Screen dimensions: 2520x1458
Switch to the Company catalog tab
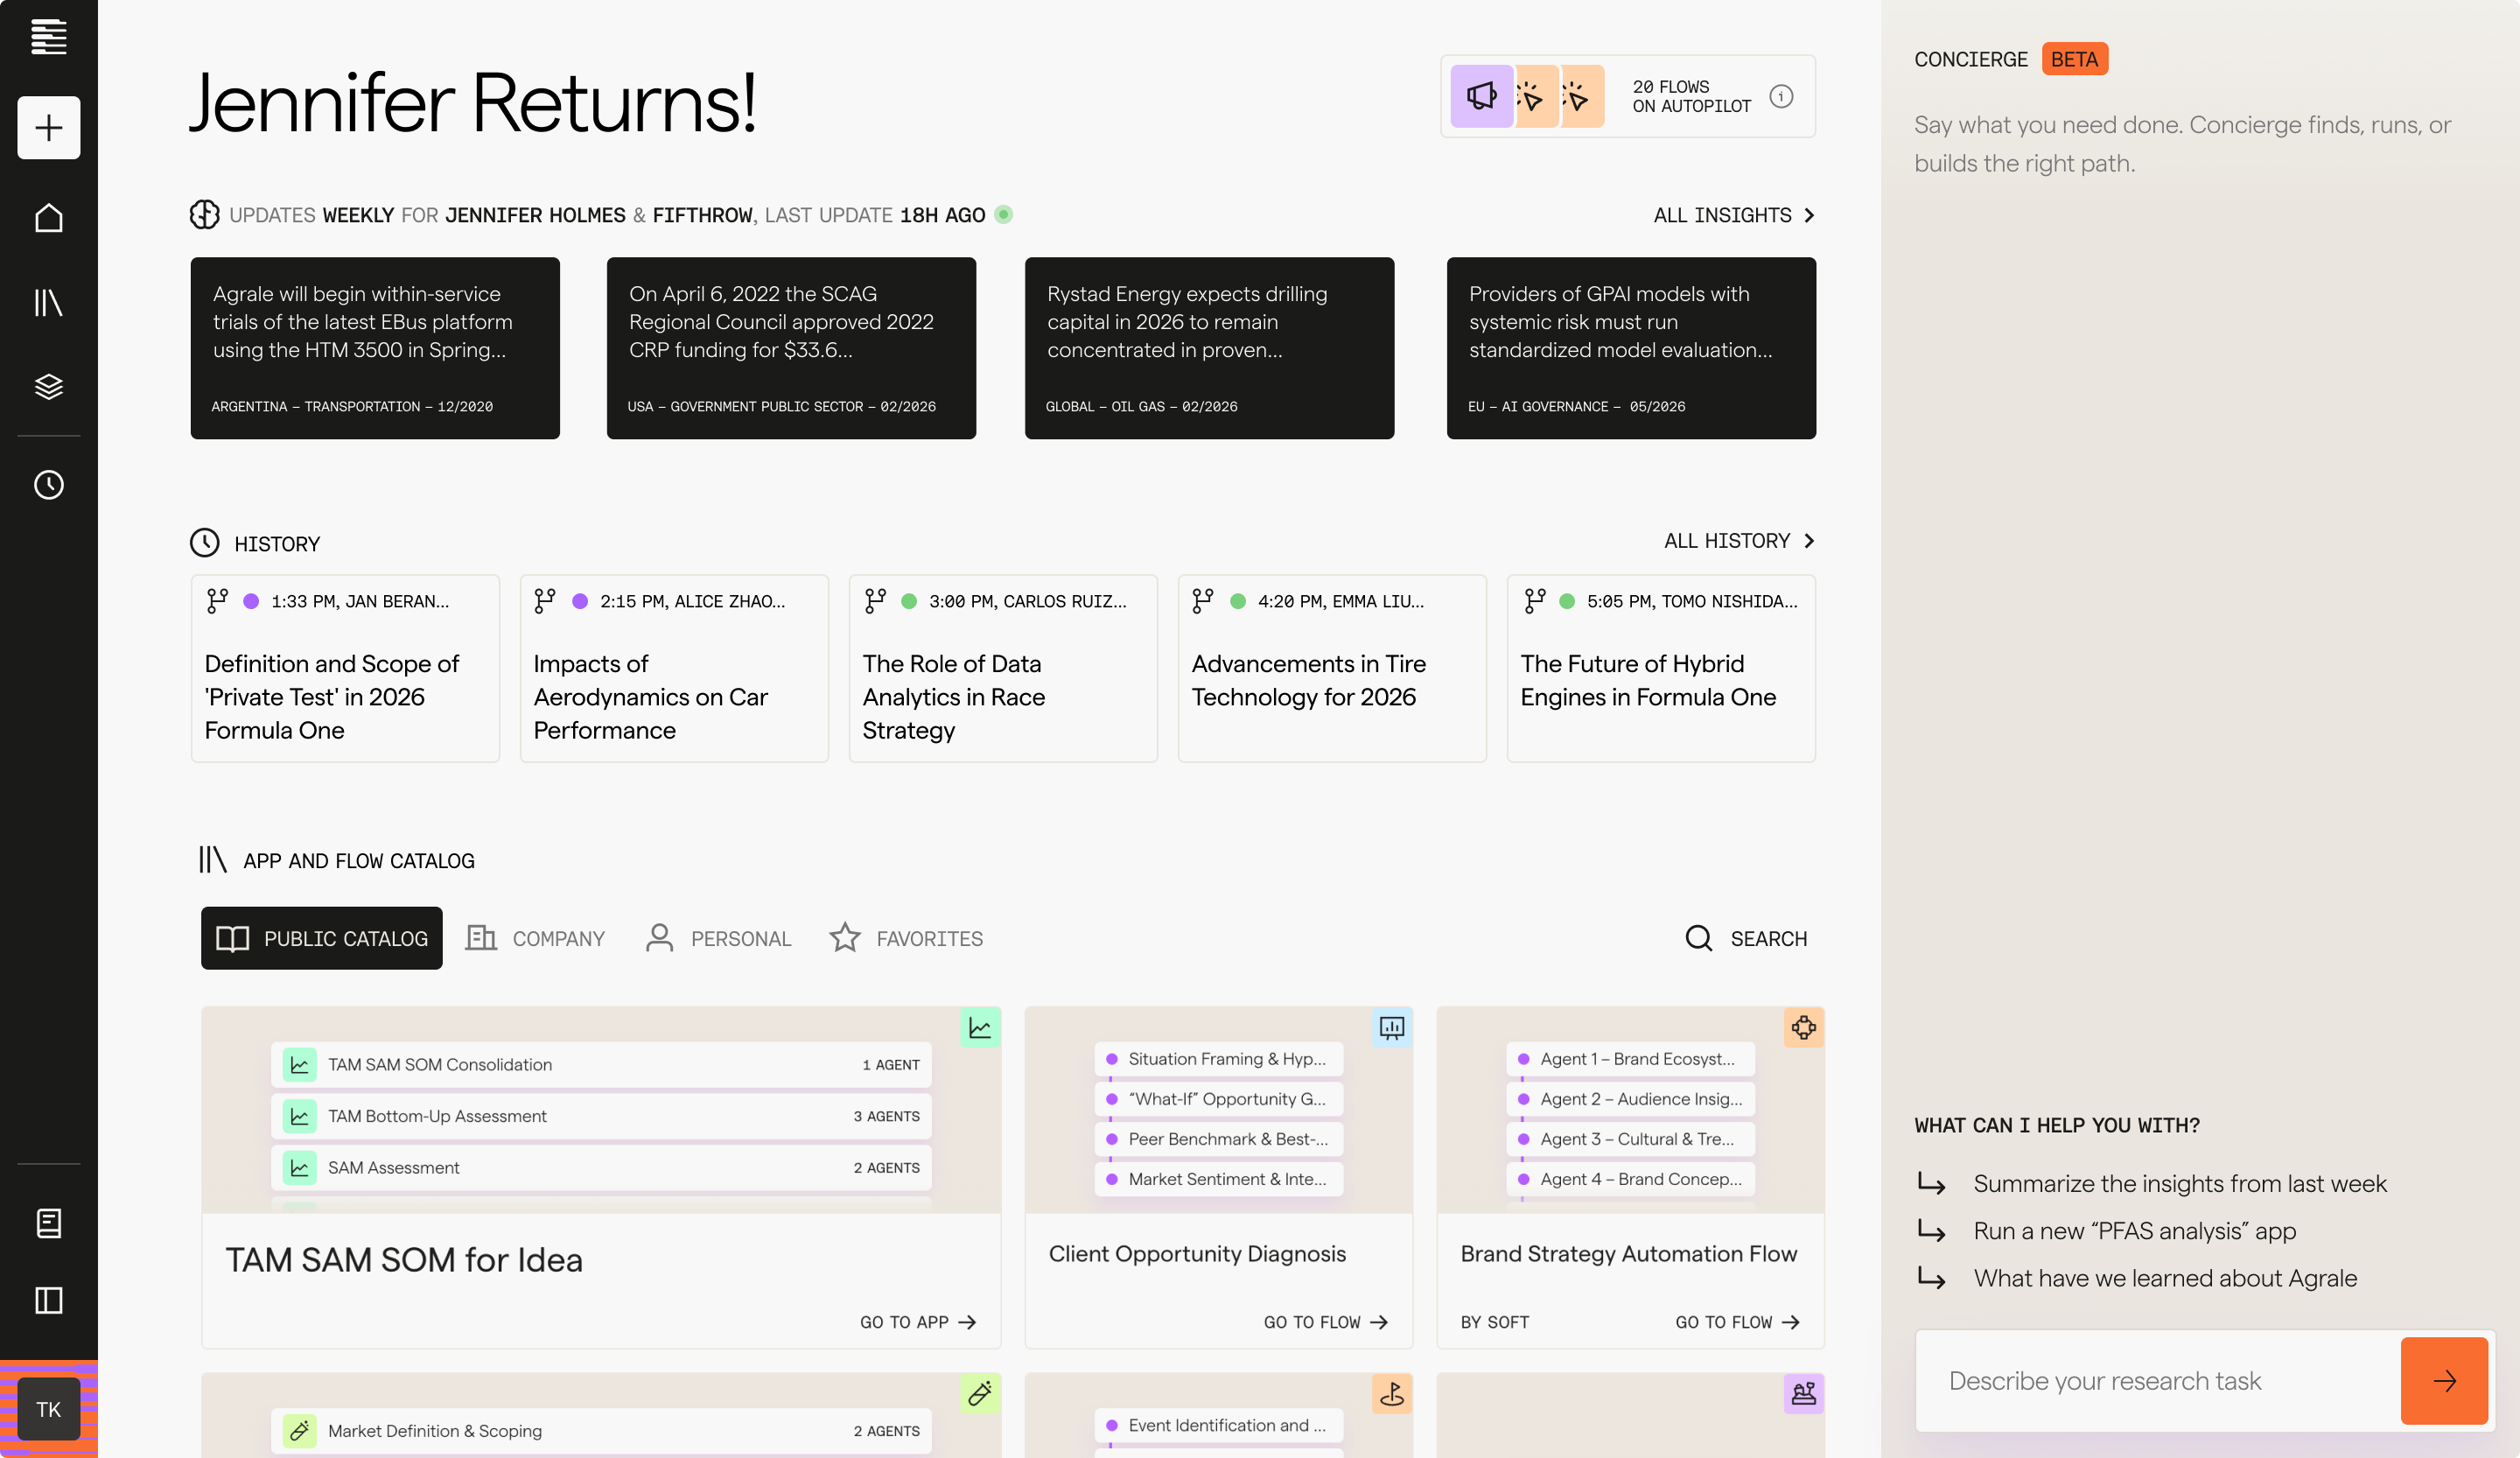(535, 938)
